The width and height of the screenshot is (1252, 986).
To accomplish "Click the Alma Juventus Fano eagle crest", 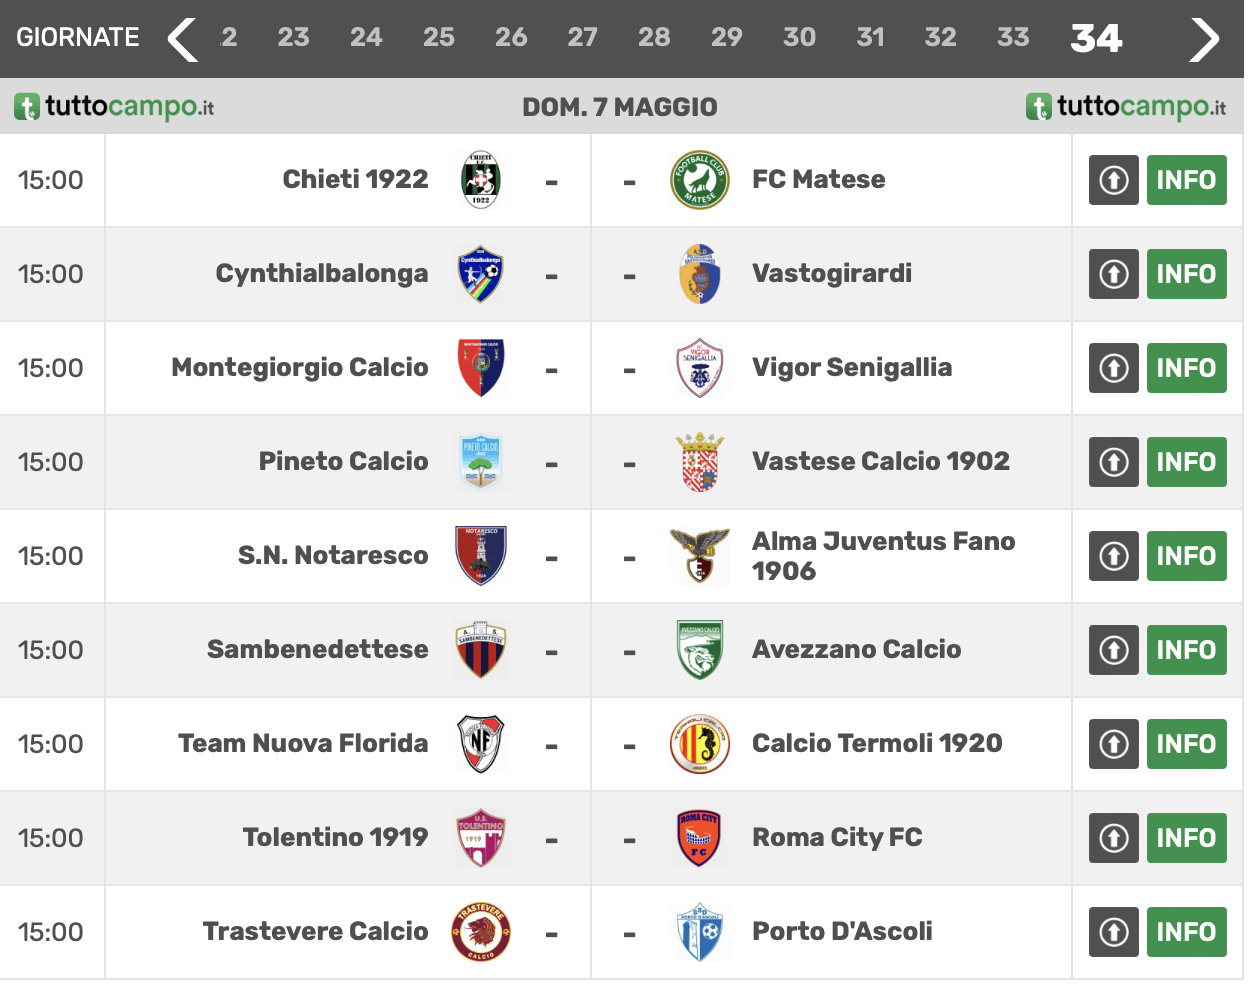I will (700, 556).
